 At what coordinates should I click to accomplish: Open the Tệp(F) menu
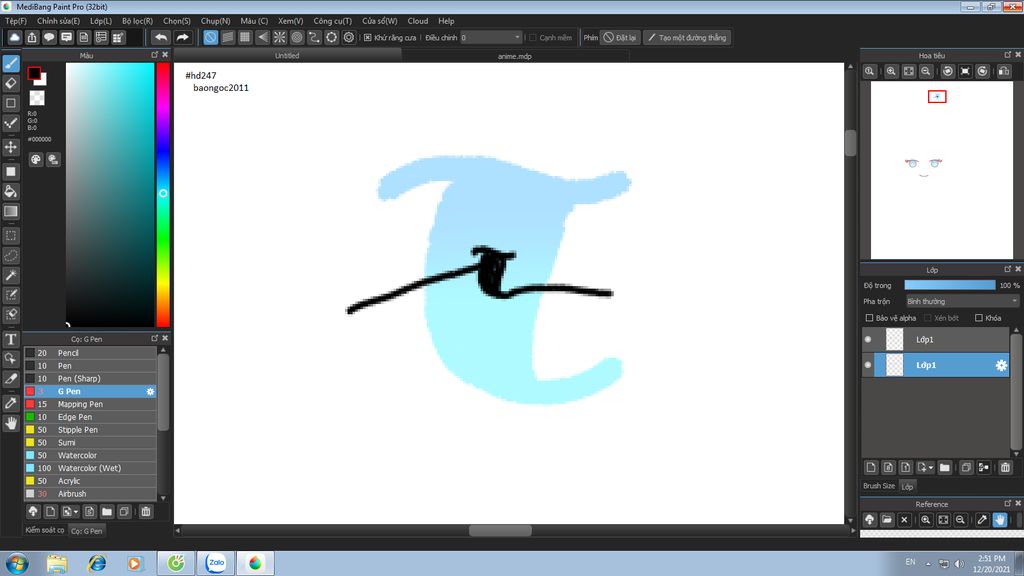tap(16, 21)
